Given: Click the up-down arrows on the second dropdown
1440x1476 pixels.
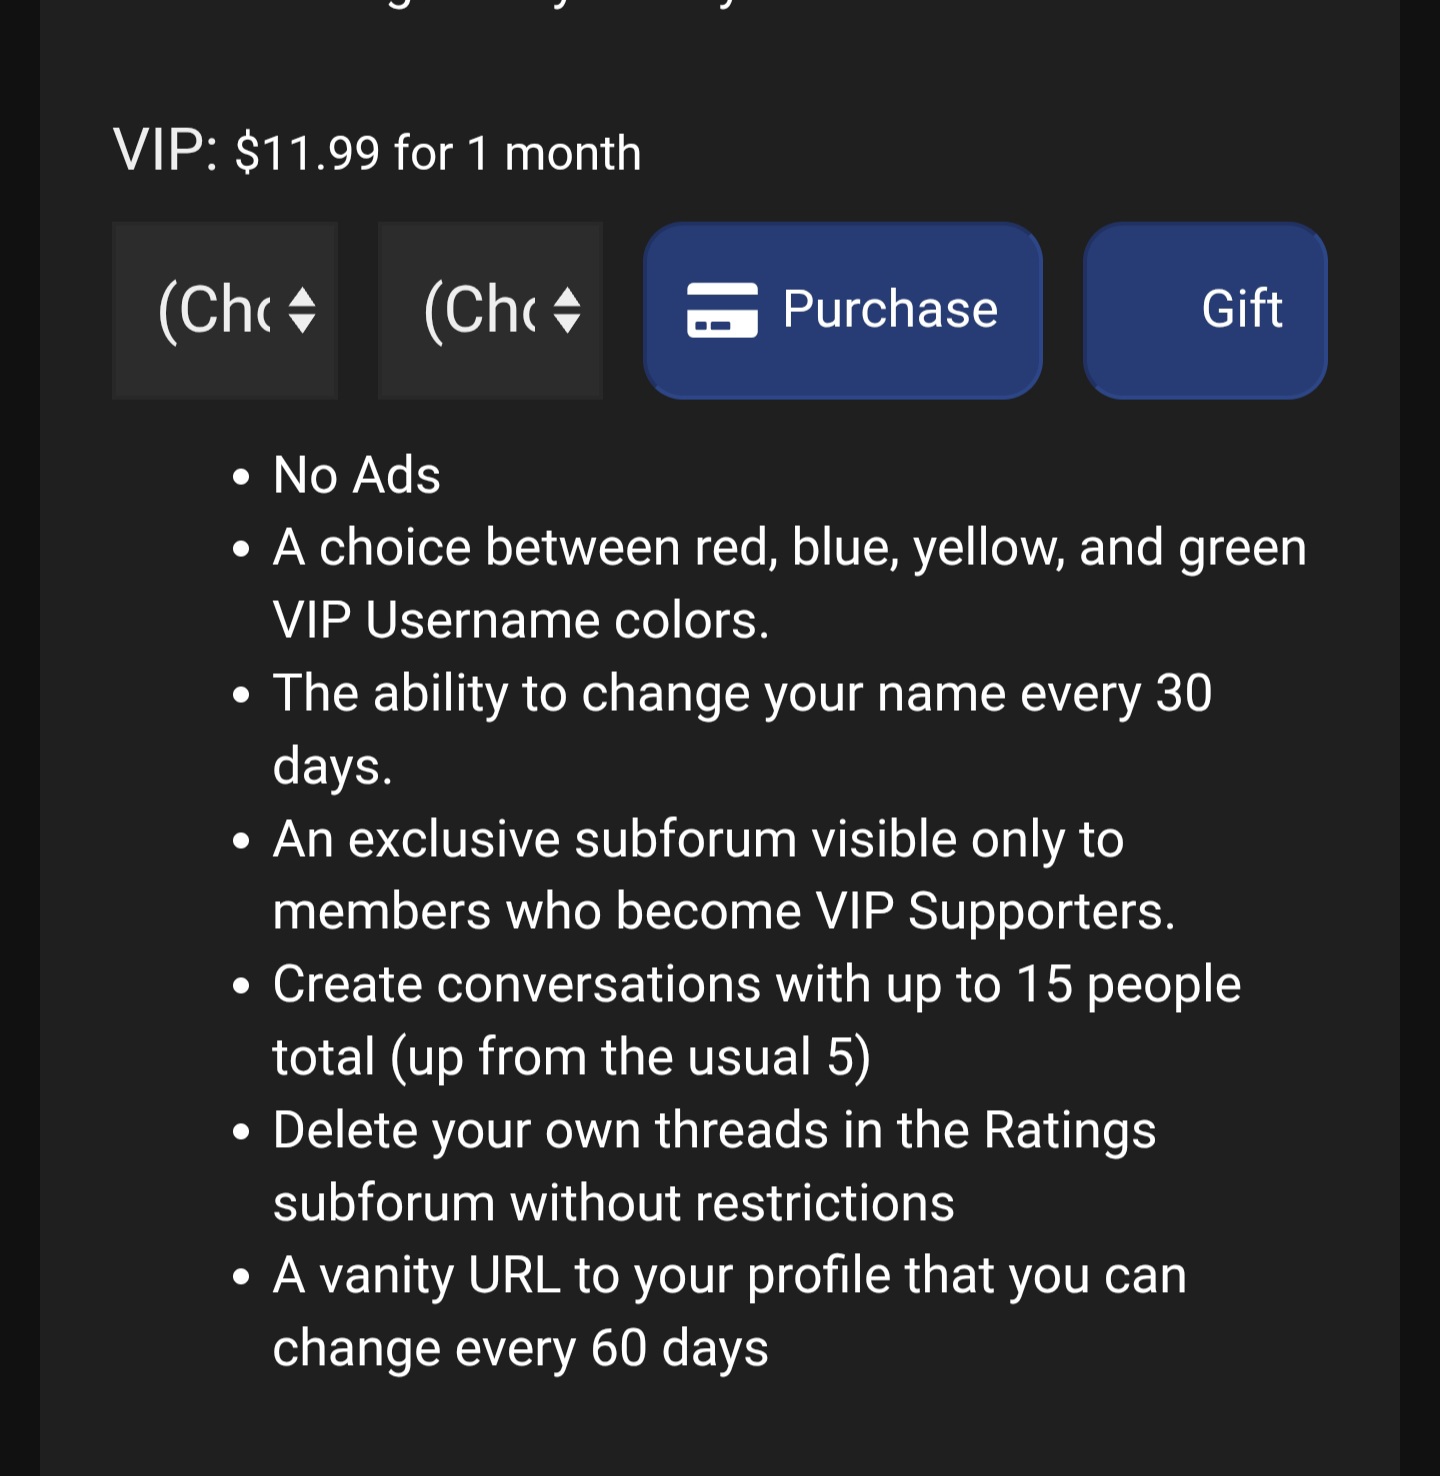Looking at the screenshot, I should (567, 310).
